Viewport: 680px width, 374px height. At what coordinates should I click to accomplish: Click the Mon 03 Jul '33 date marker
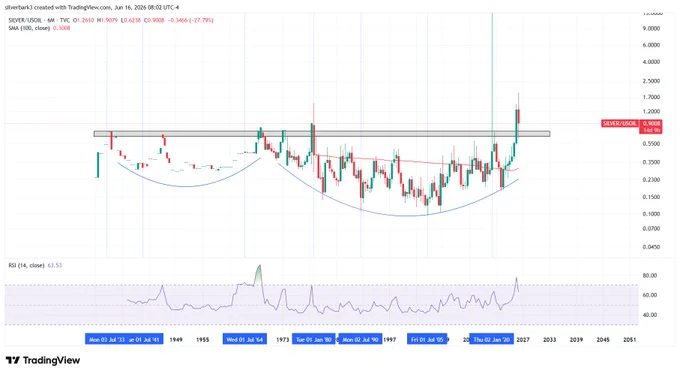click(106, 339)
